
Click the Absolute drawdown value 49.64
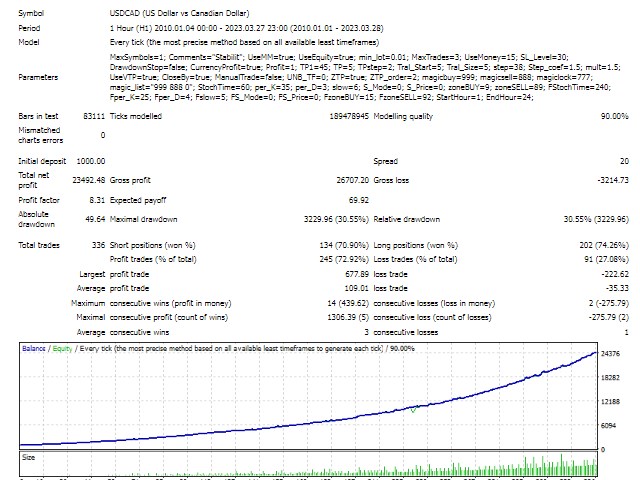pyautogui.click(x=95, y=219)
